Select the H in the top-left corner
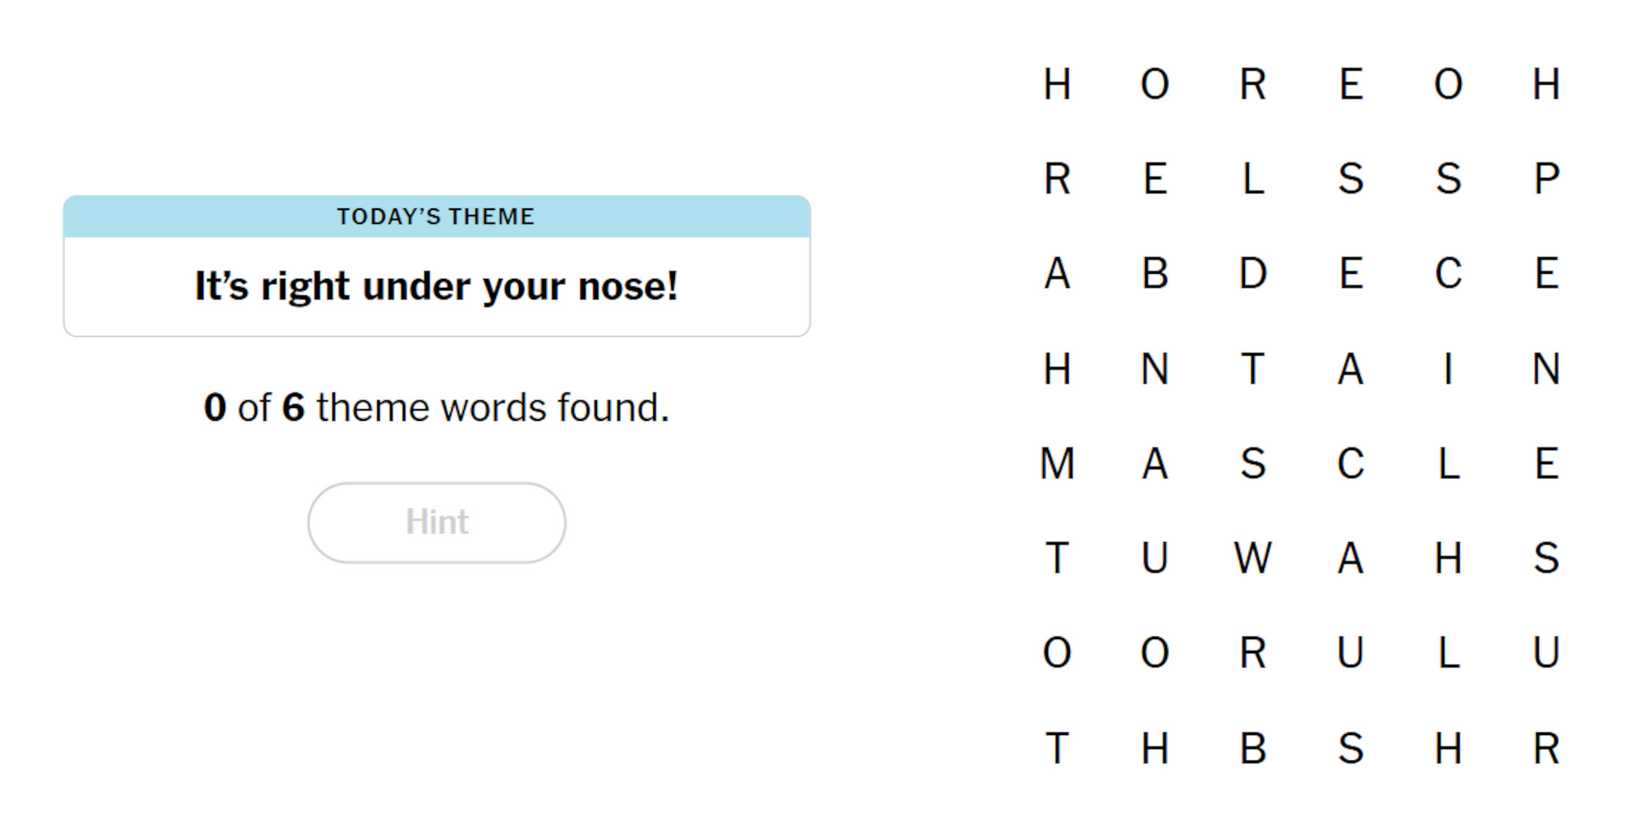Viewport: 1650px width, 825px height. 1057,84
